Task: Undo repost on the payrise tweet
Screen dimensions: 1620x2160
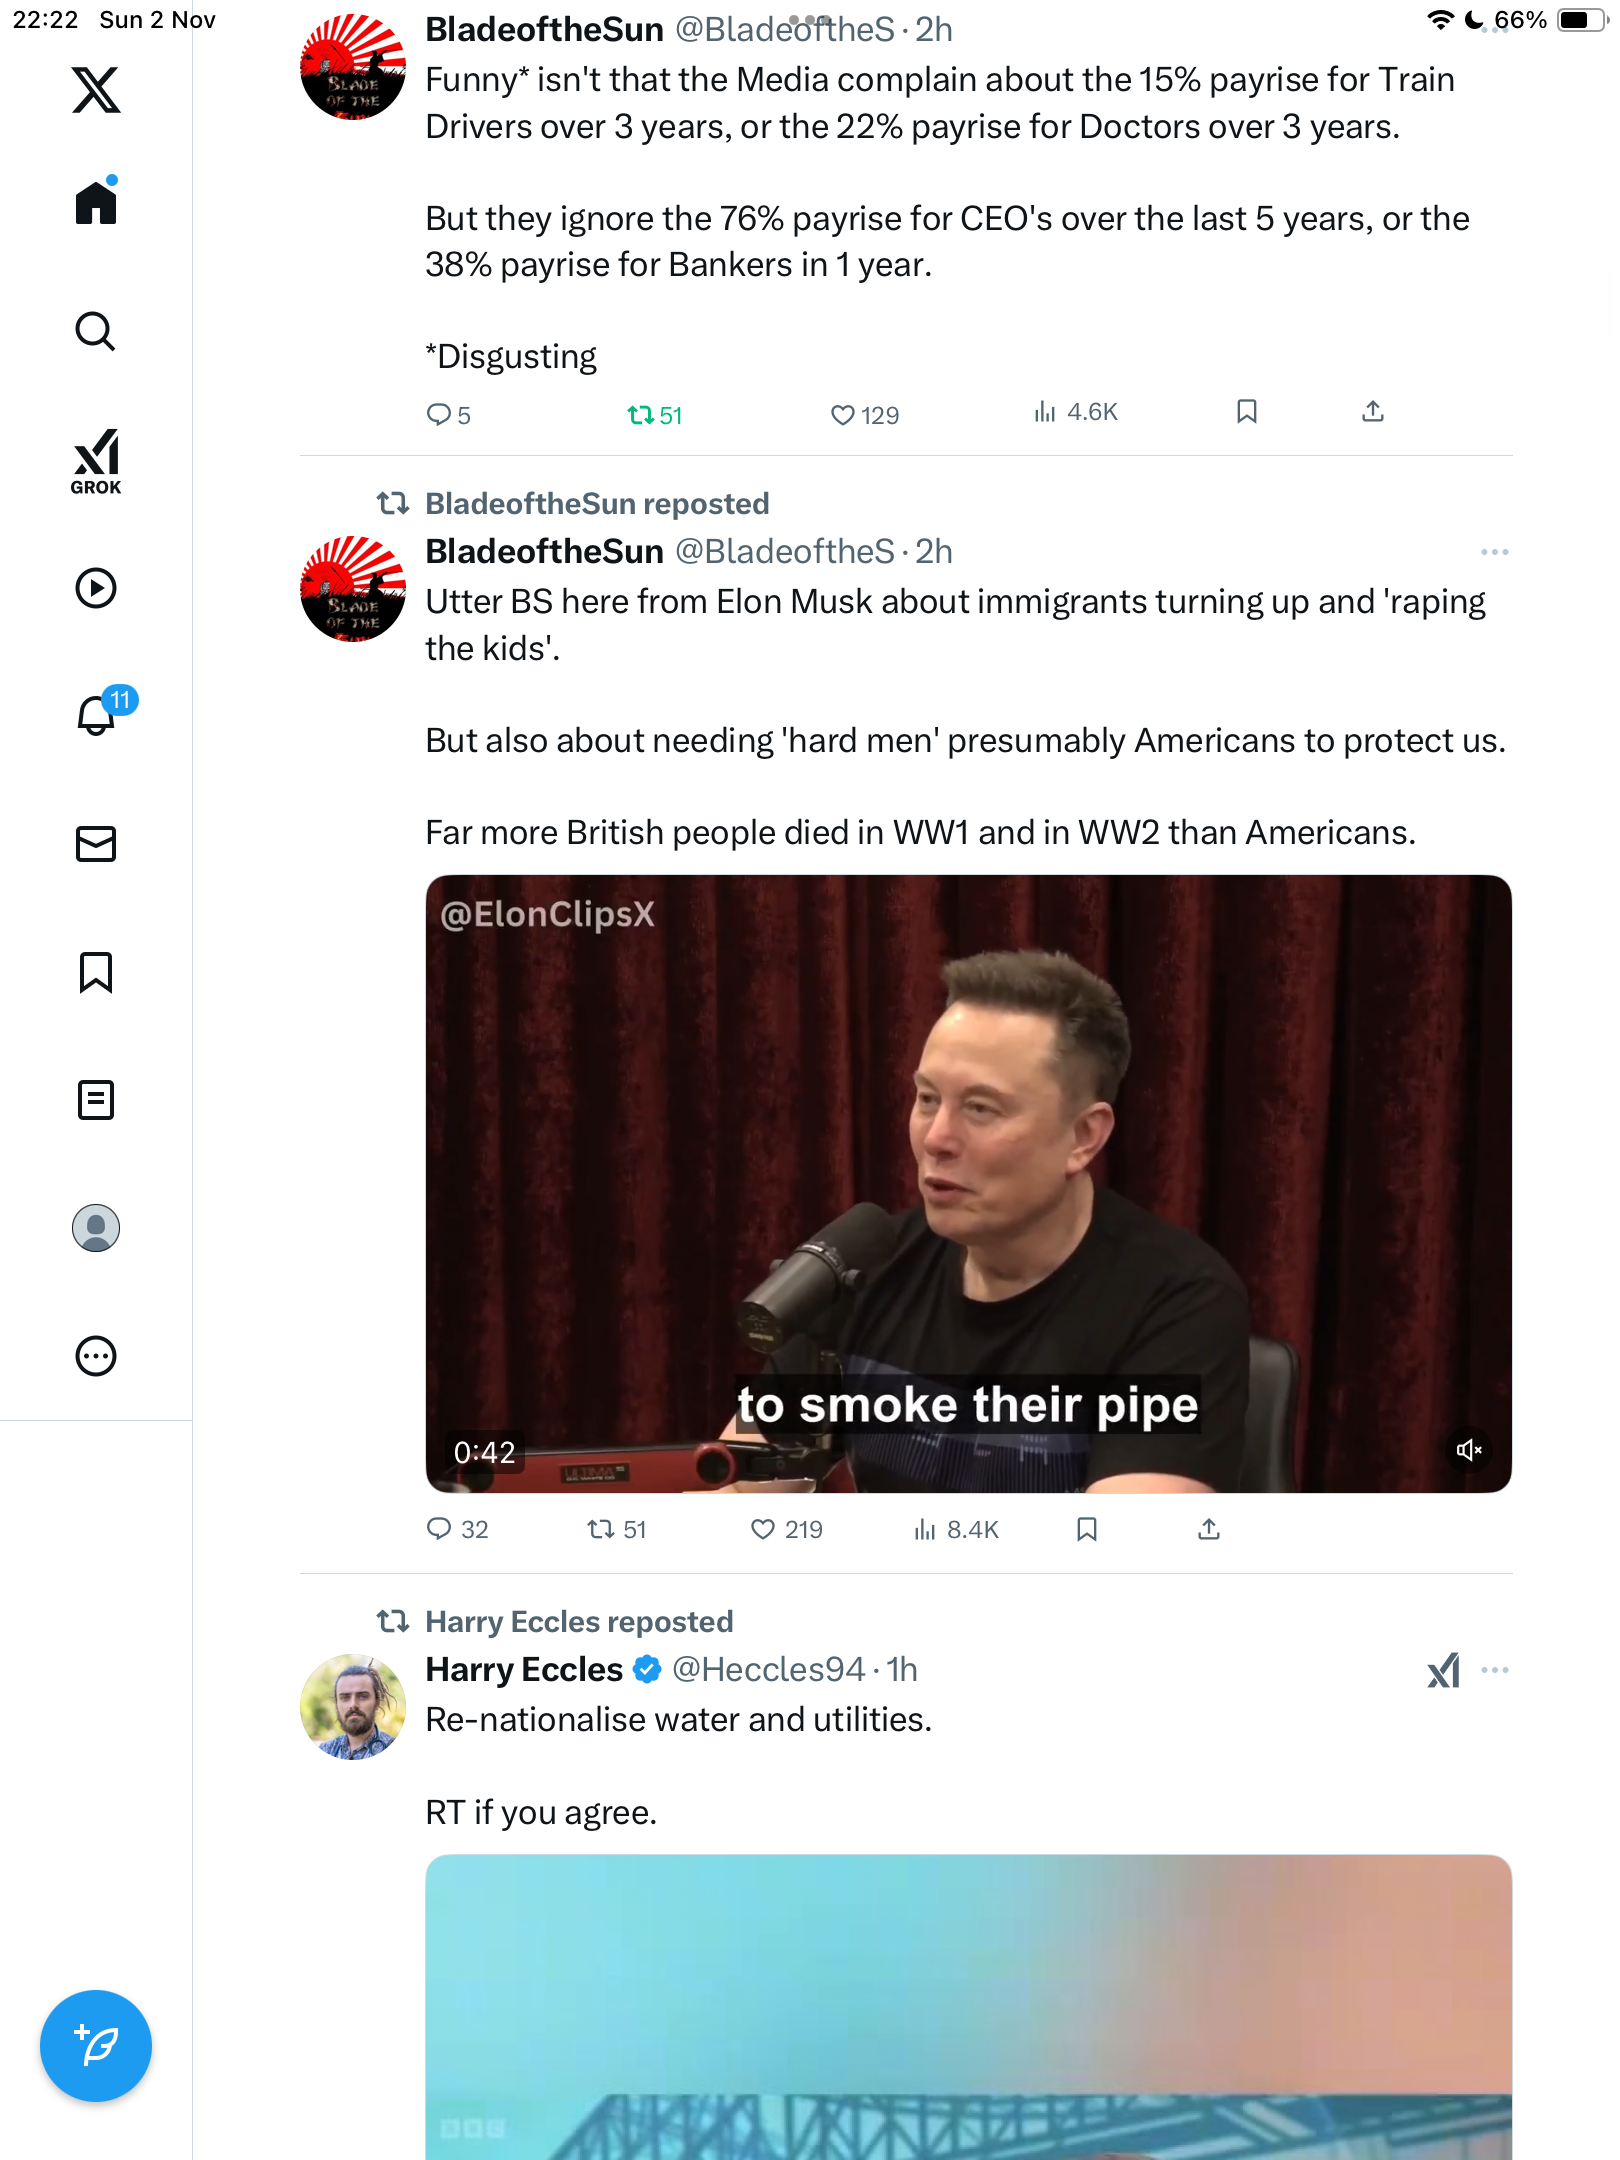Action: tap(641, 415)
